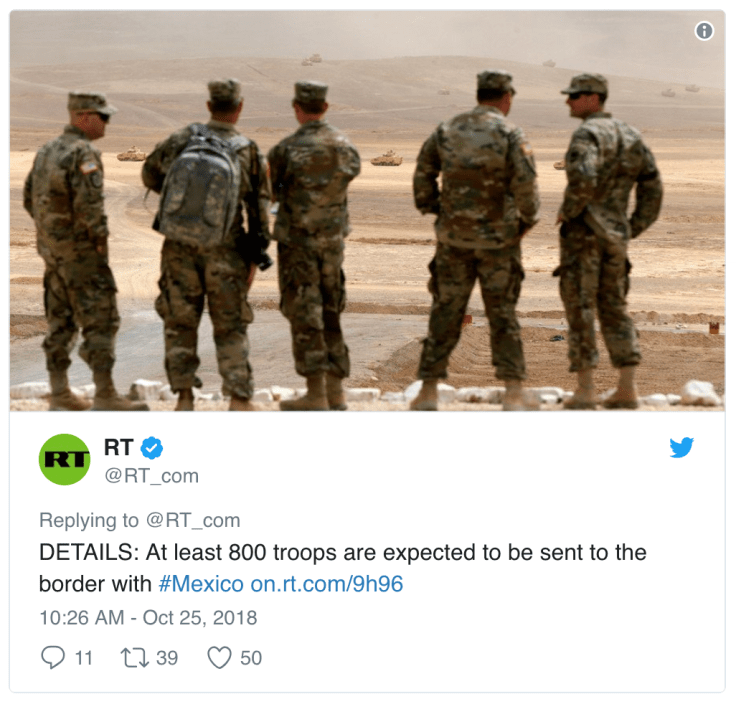Click the retweet count 39
The width and height of the screenshot is (736, 704).
pyautogui.click(x=167, y=658)
